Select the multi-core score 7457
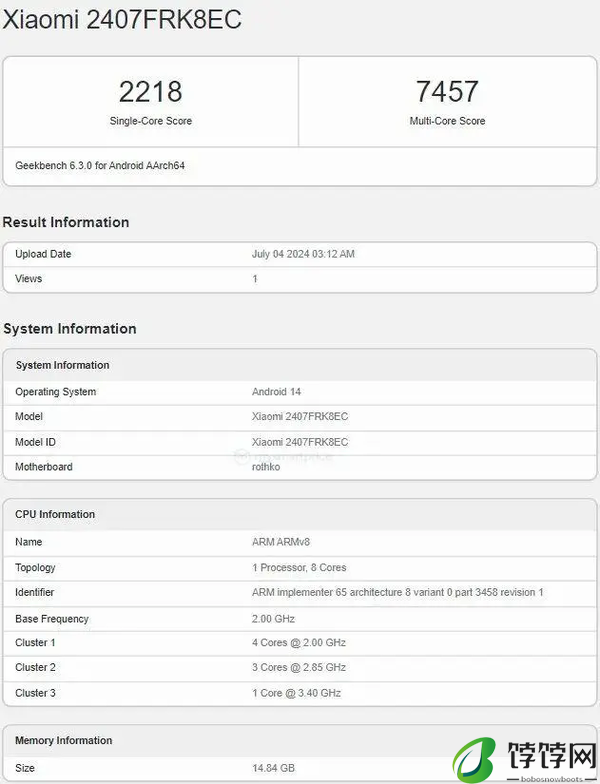The image size is (600, 784). tap(447, 92)
